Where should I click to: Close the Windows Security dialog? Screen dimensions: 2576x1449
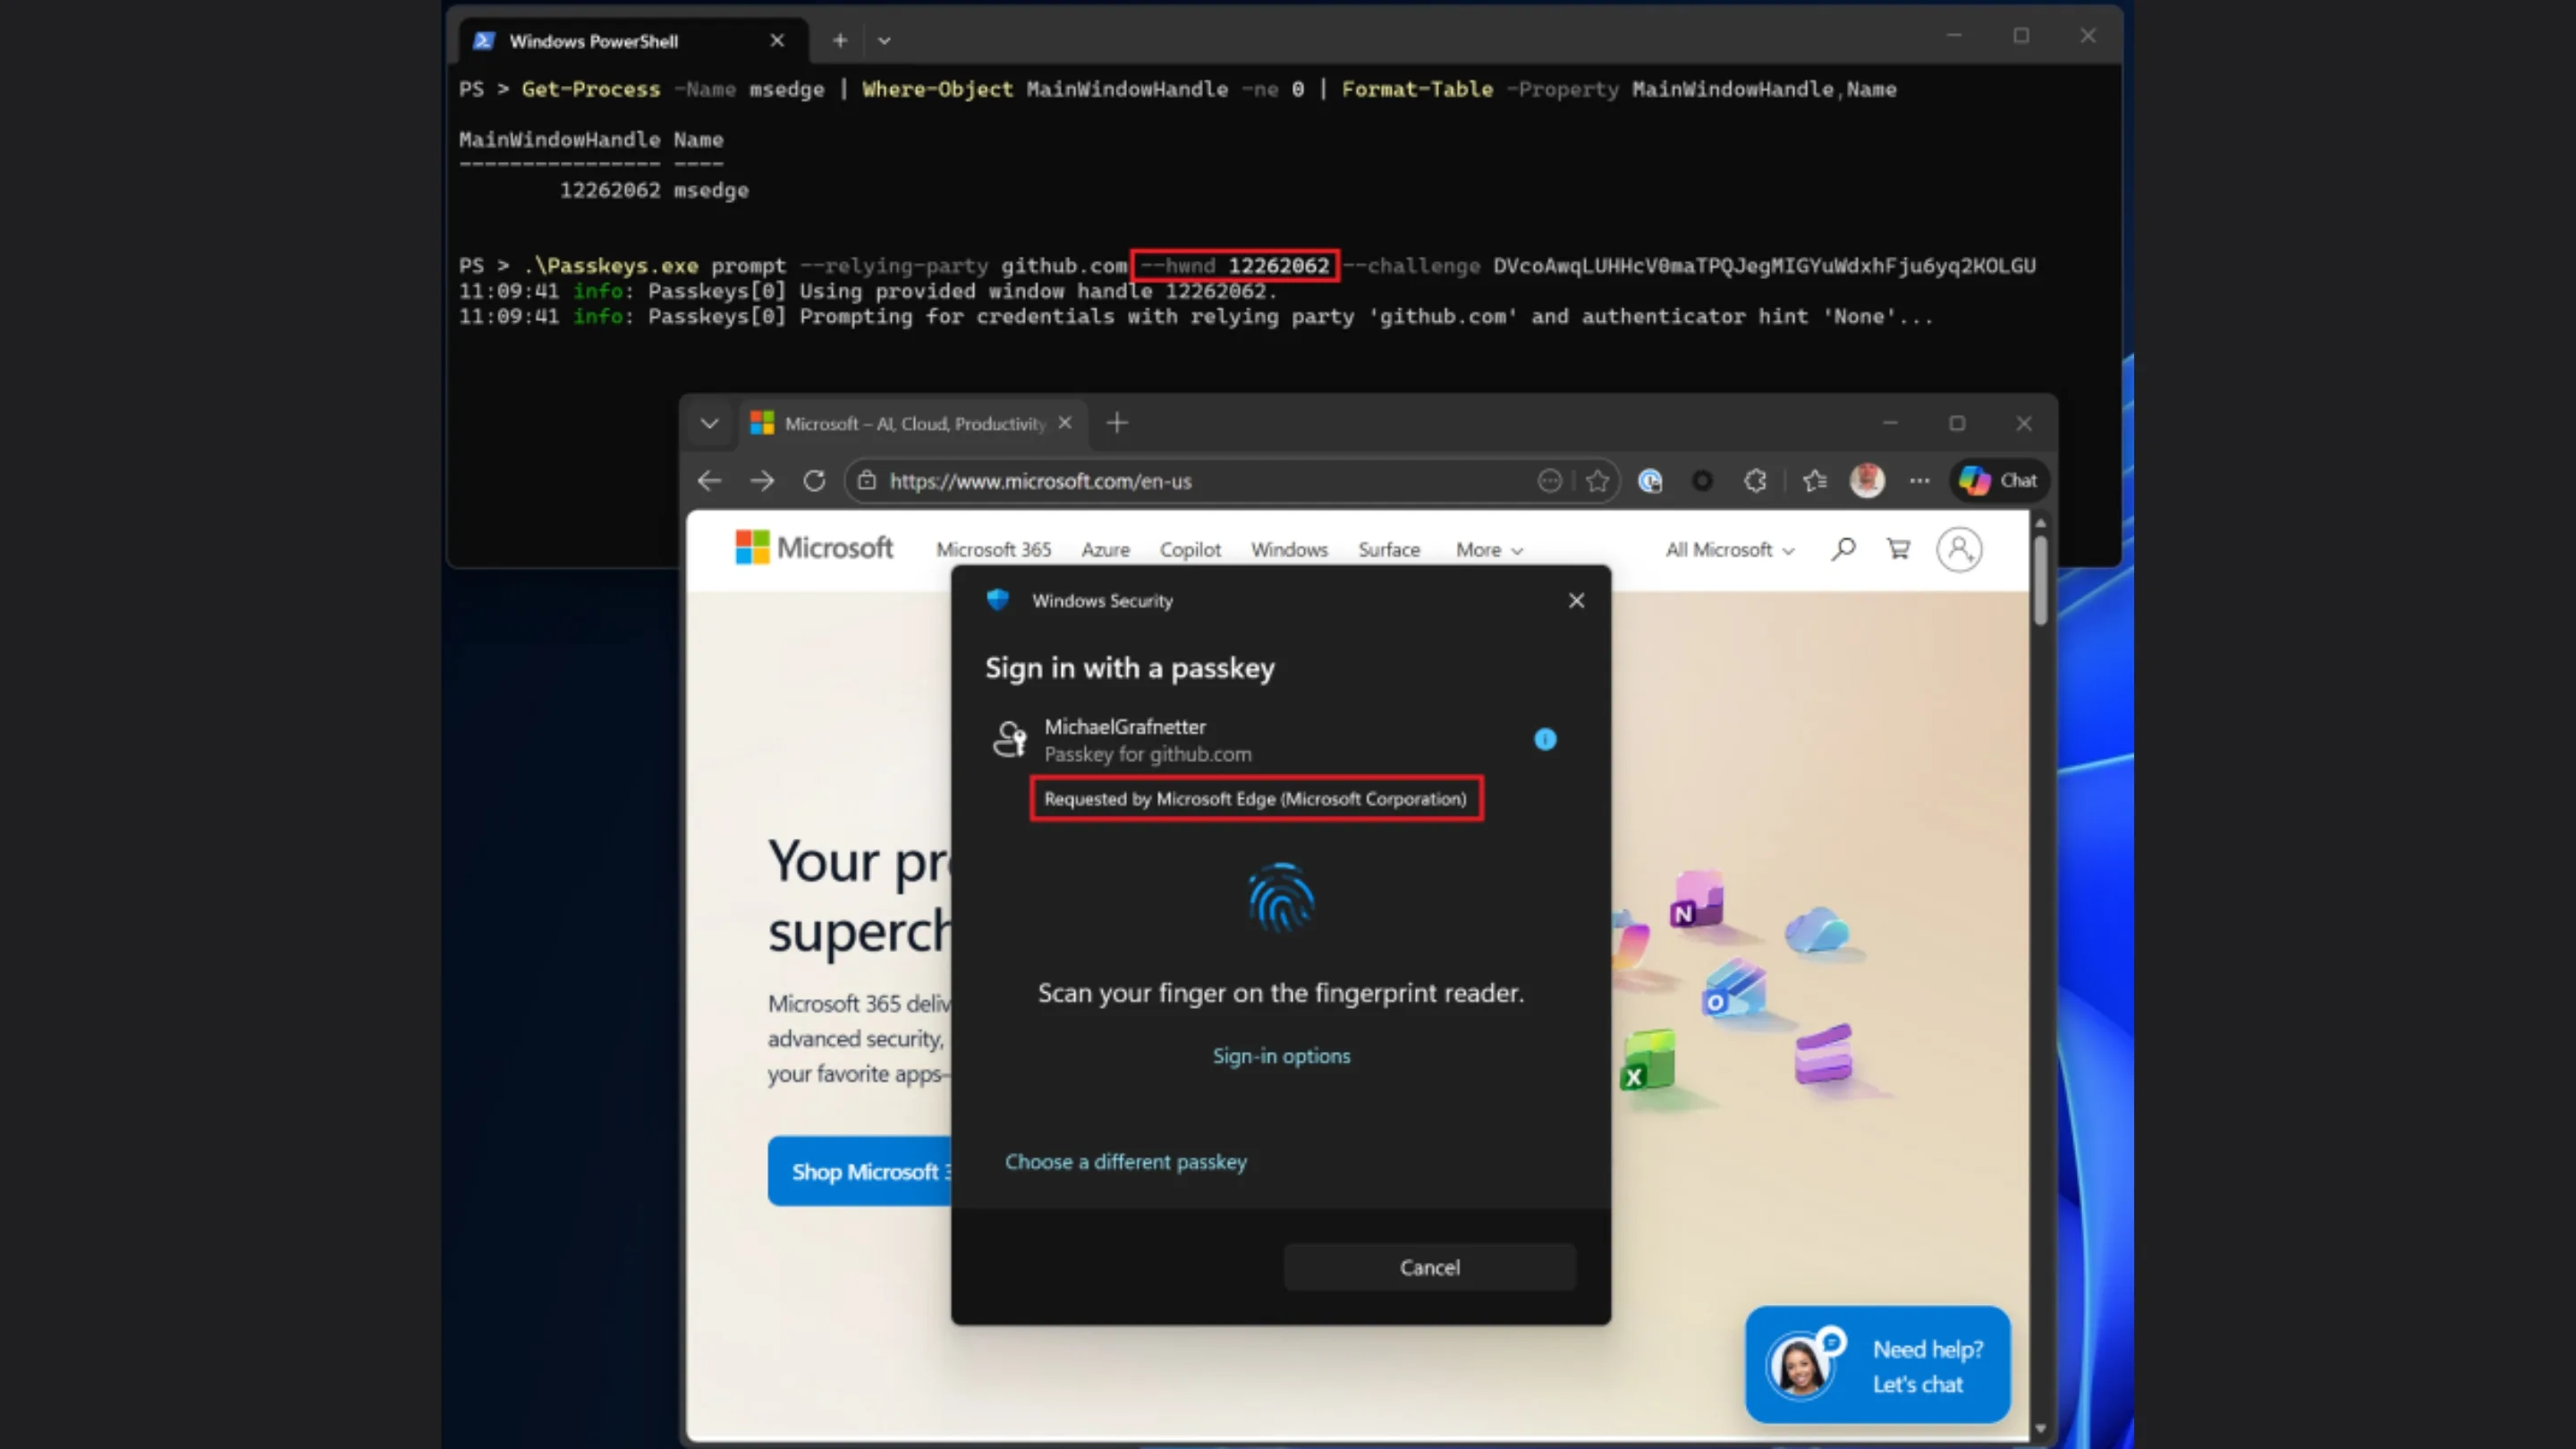[x=1576, y=600]
